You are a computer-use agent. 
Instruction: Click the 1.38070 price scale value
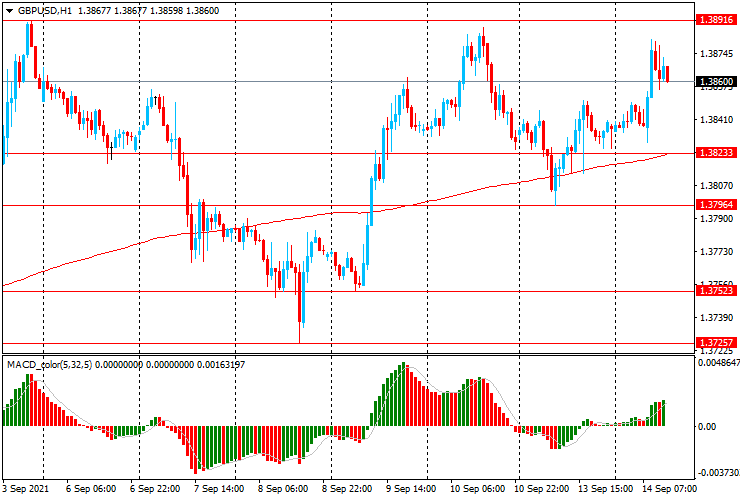717,186
